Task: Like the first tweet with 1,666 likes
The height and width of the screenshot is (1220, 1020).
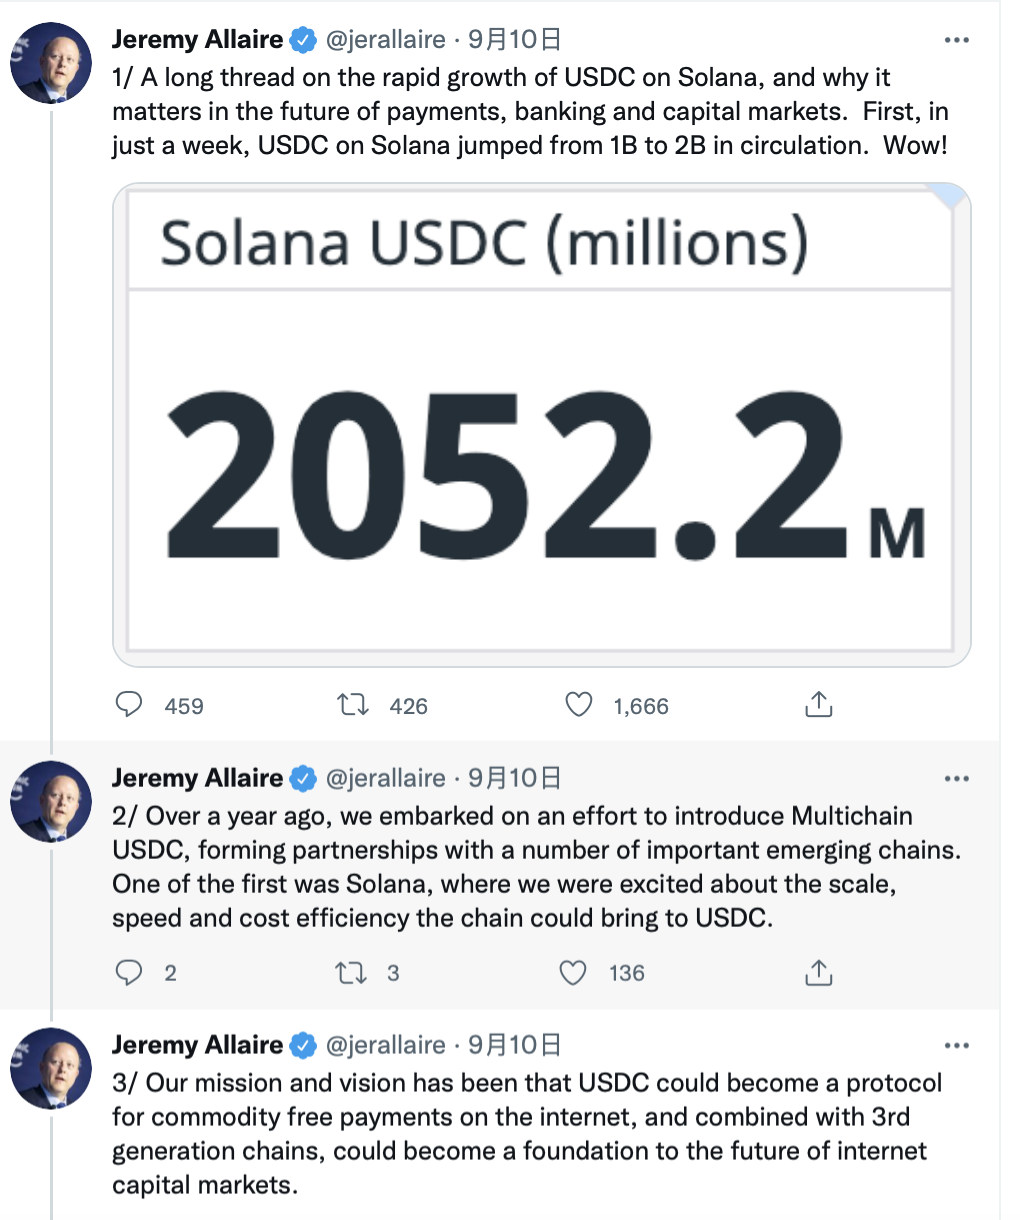Action: click(x=579, y=705)
